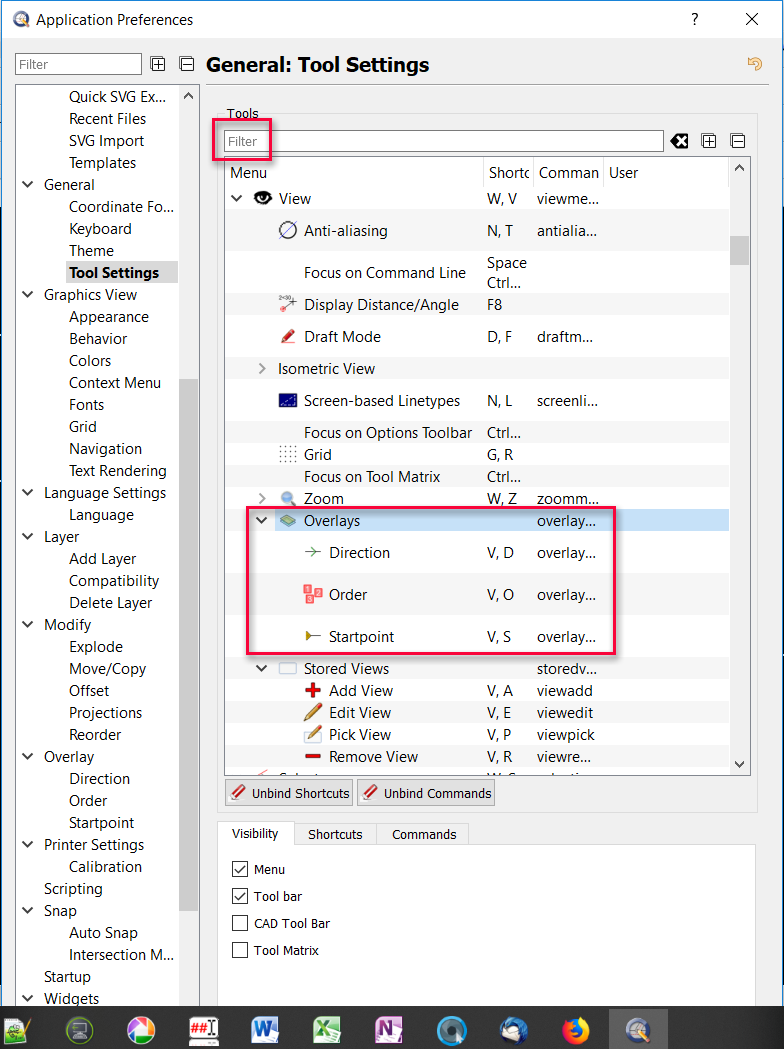The height and width of the screenshot is (1049, 784).
Task: Click the Unbind Shortcuts button
Action: [289, 793]
